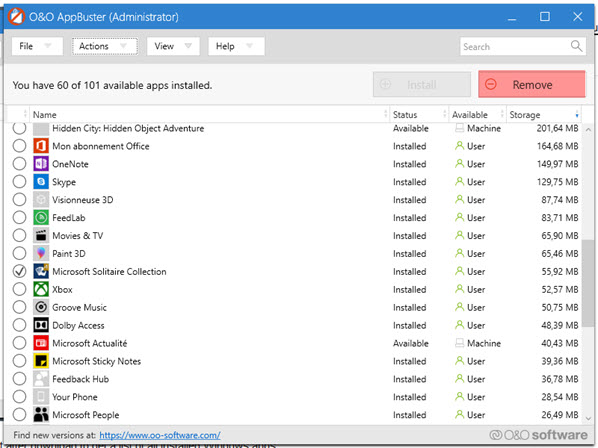This screenshot has height=448, width=598.
Task: Click 'Available' status for Microsoft Actualité
Action: [411, 343]
